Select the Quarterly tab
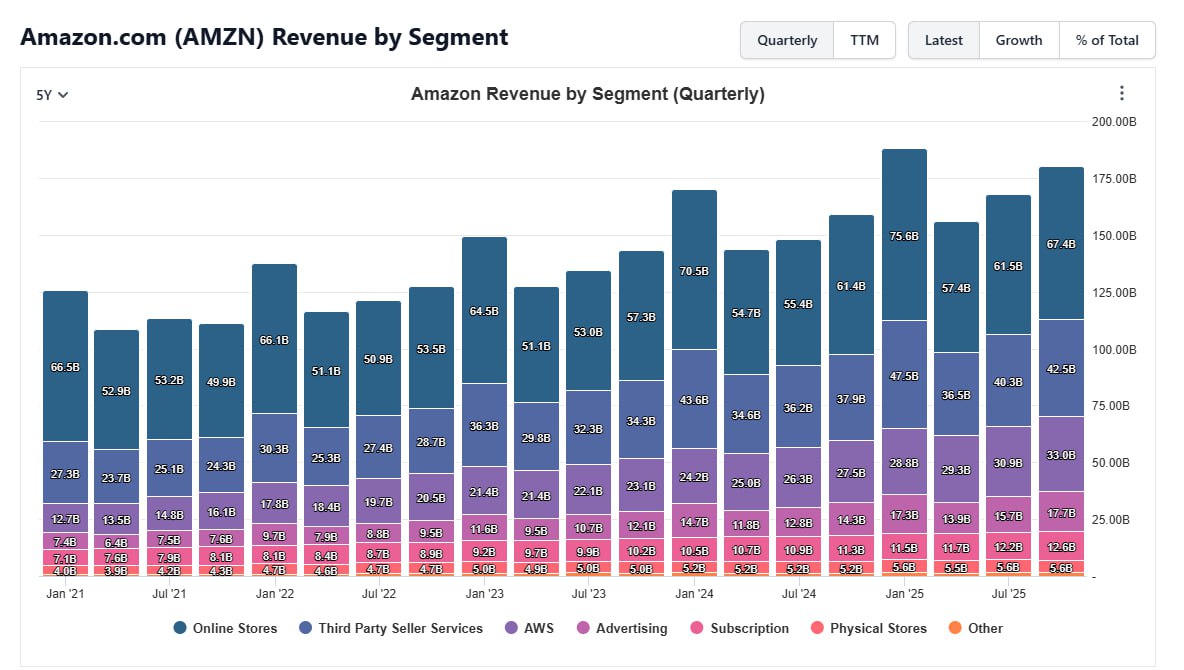Image resolution: width=1184 pixels, height=670 pixels. click(787, 40)
